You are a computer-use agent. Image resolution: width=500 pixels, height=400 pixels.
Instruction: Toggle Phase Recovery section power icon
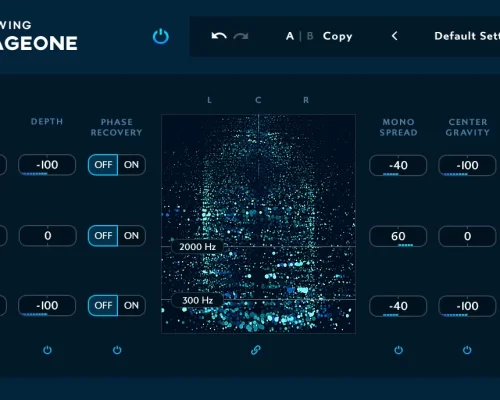(x=117, y=350)
